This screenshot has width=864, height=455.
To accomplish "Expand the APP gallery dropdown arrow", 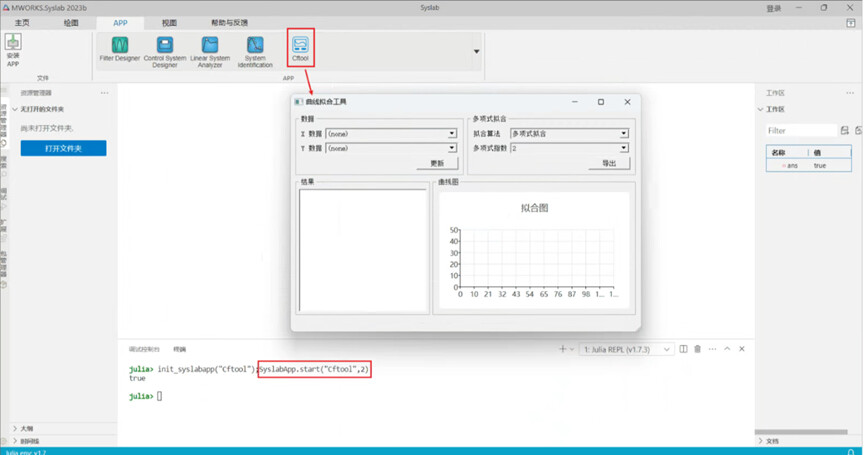I will 477,52.
